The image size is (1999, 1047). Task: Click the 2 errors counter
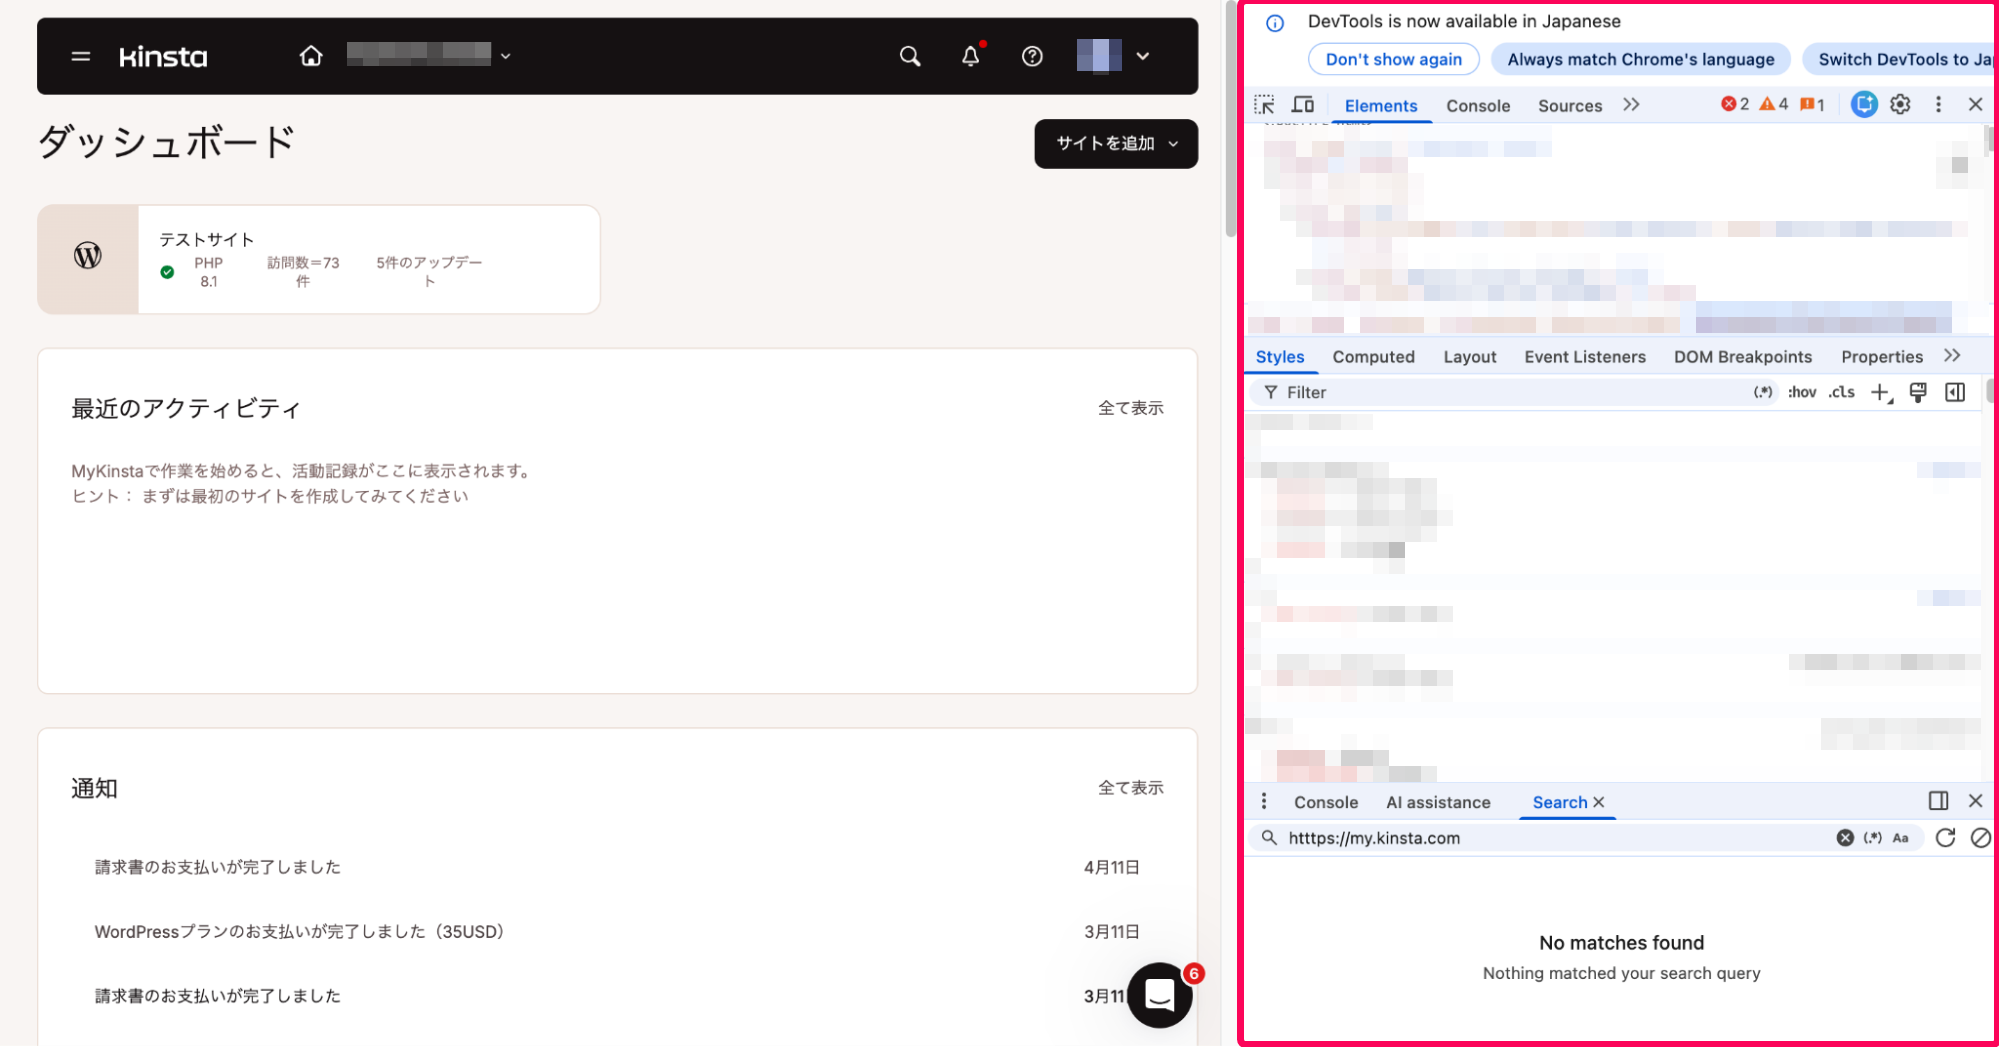1735,104
